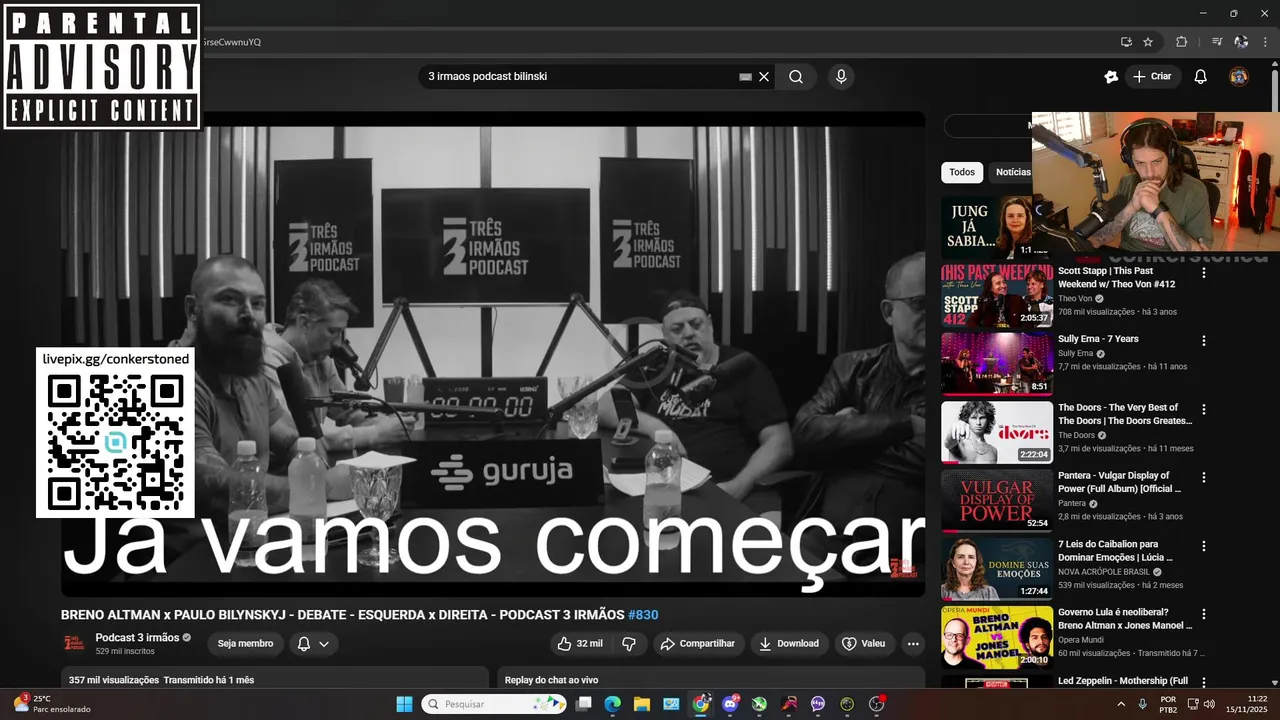Open Discord from the taskbar
This screenshot has width=1280, height=720.
coord(731,704)
